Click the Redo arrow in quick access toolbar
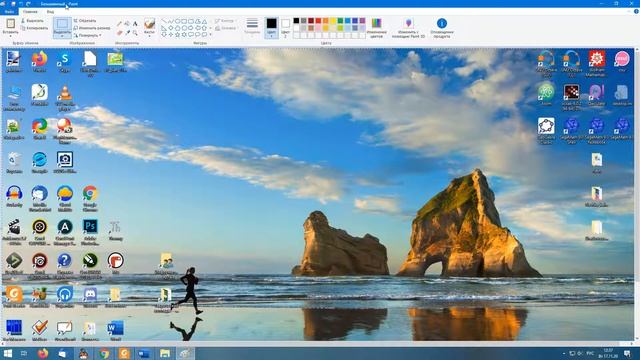This screenshot has height=360, width=640. point(28,4)
